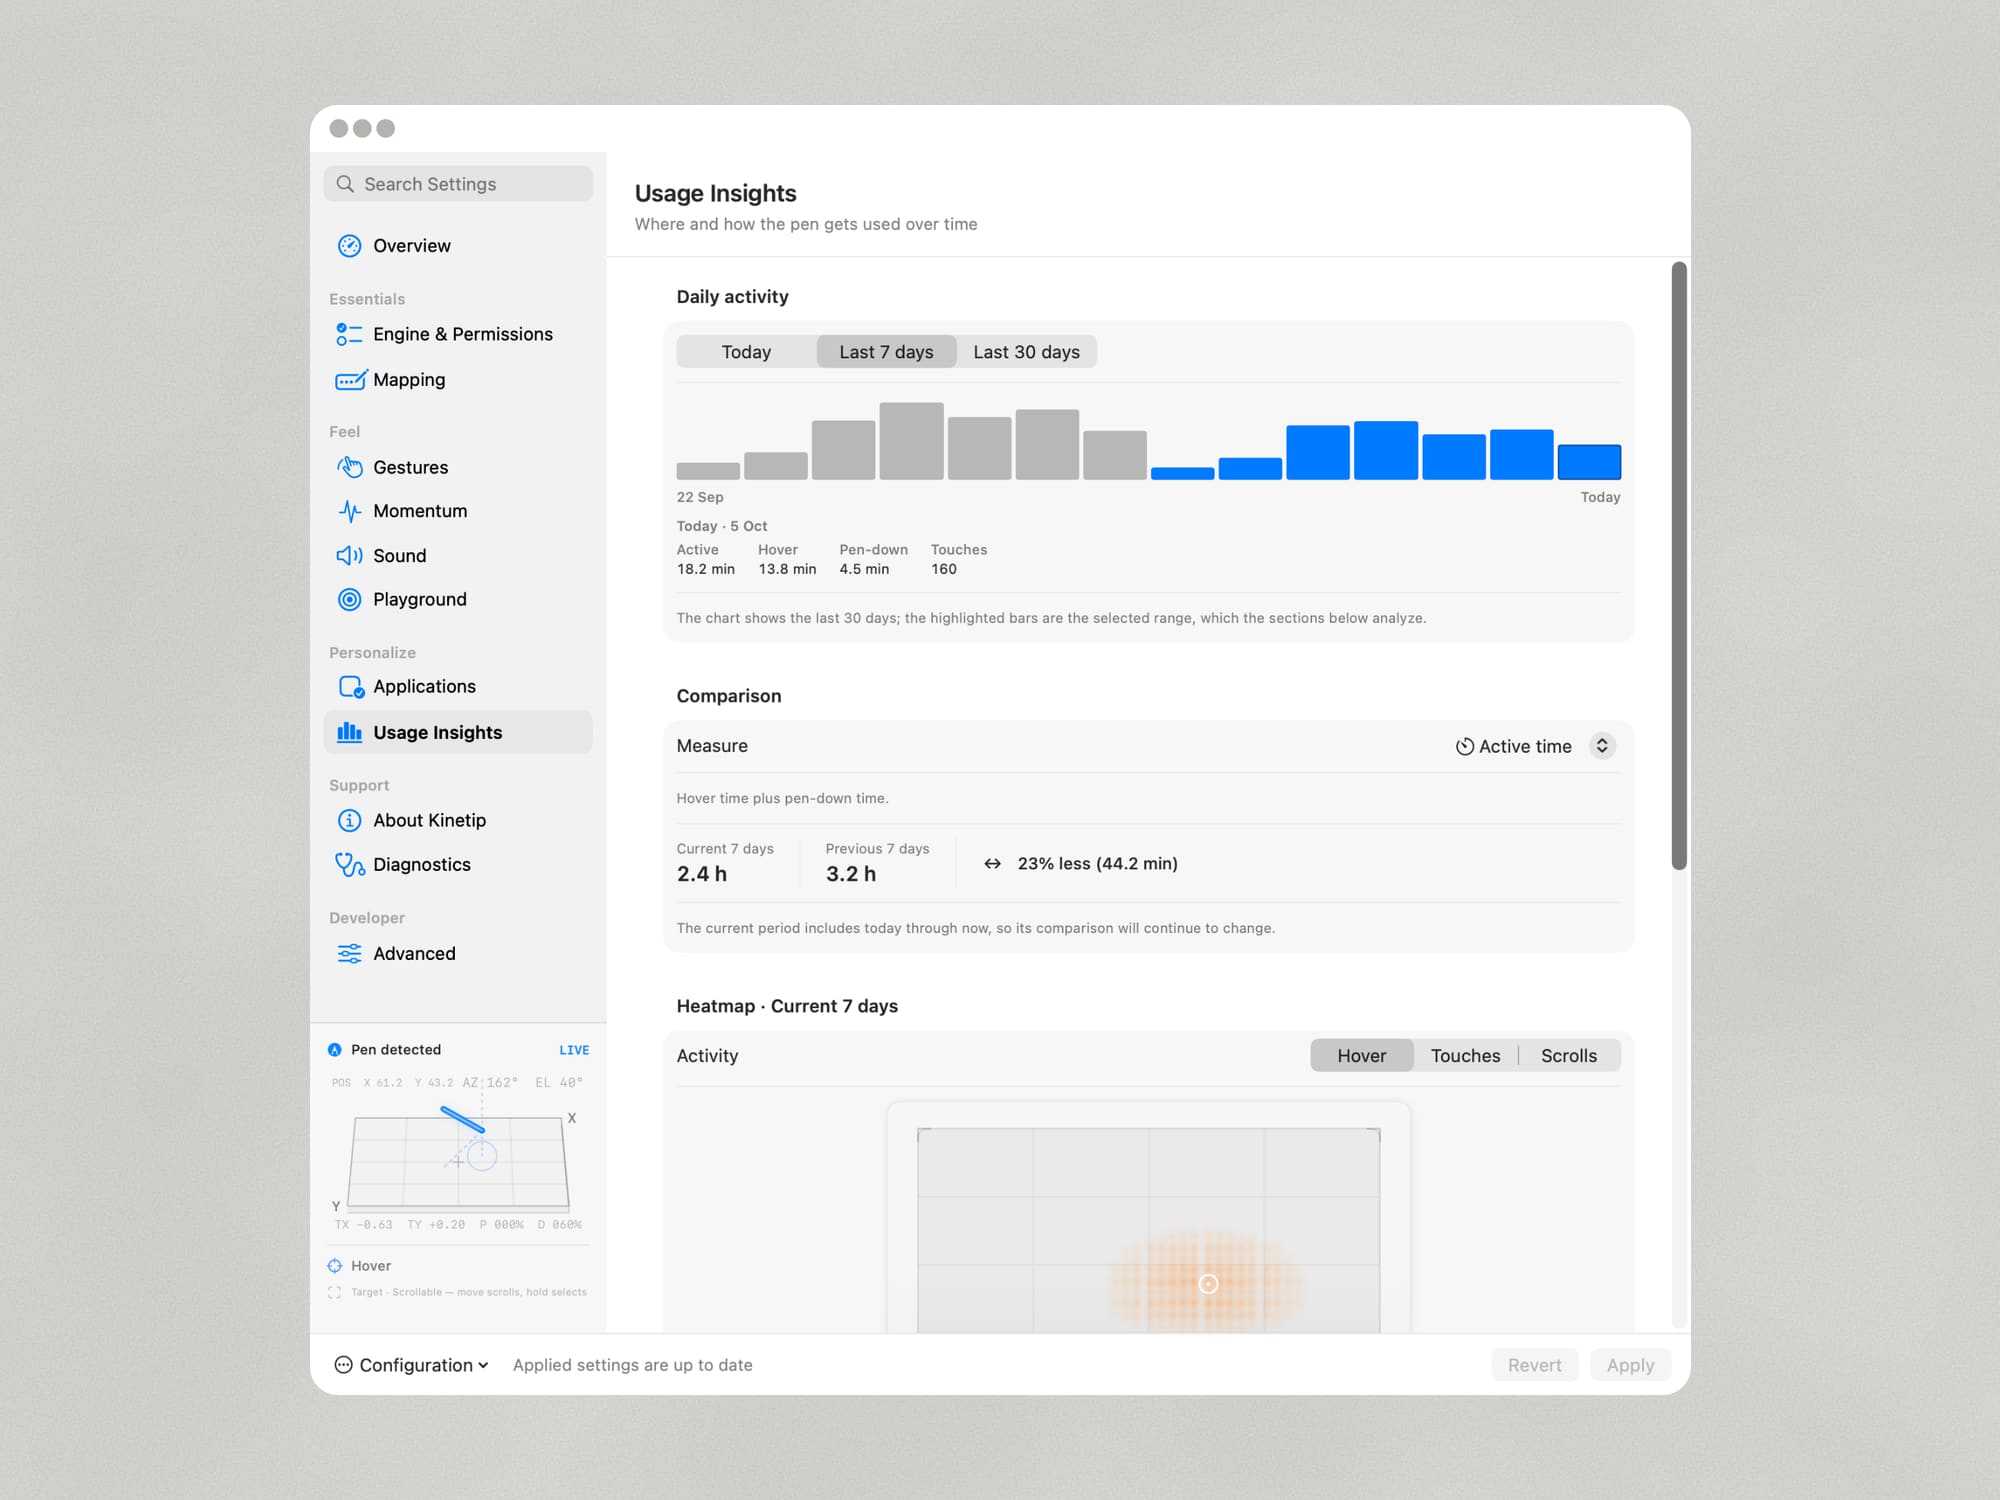This screenshot has width=2000, height=1500.
Task: Click the heatmap cursor marker
Action: click(x=1208, y=1284)
